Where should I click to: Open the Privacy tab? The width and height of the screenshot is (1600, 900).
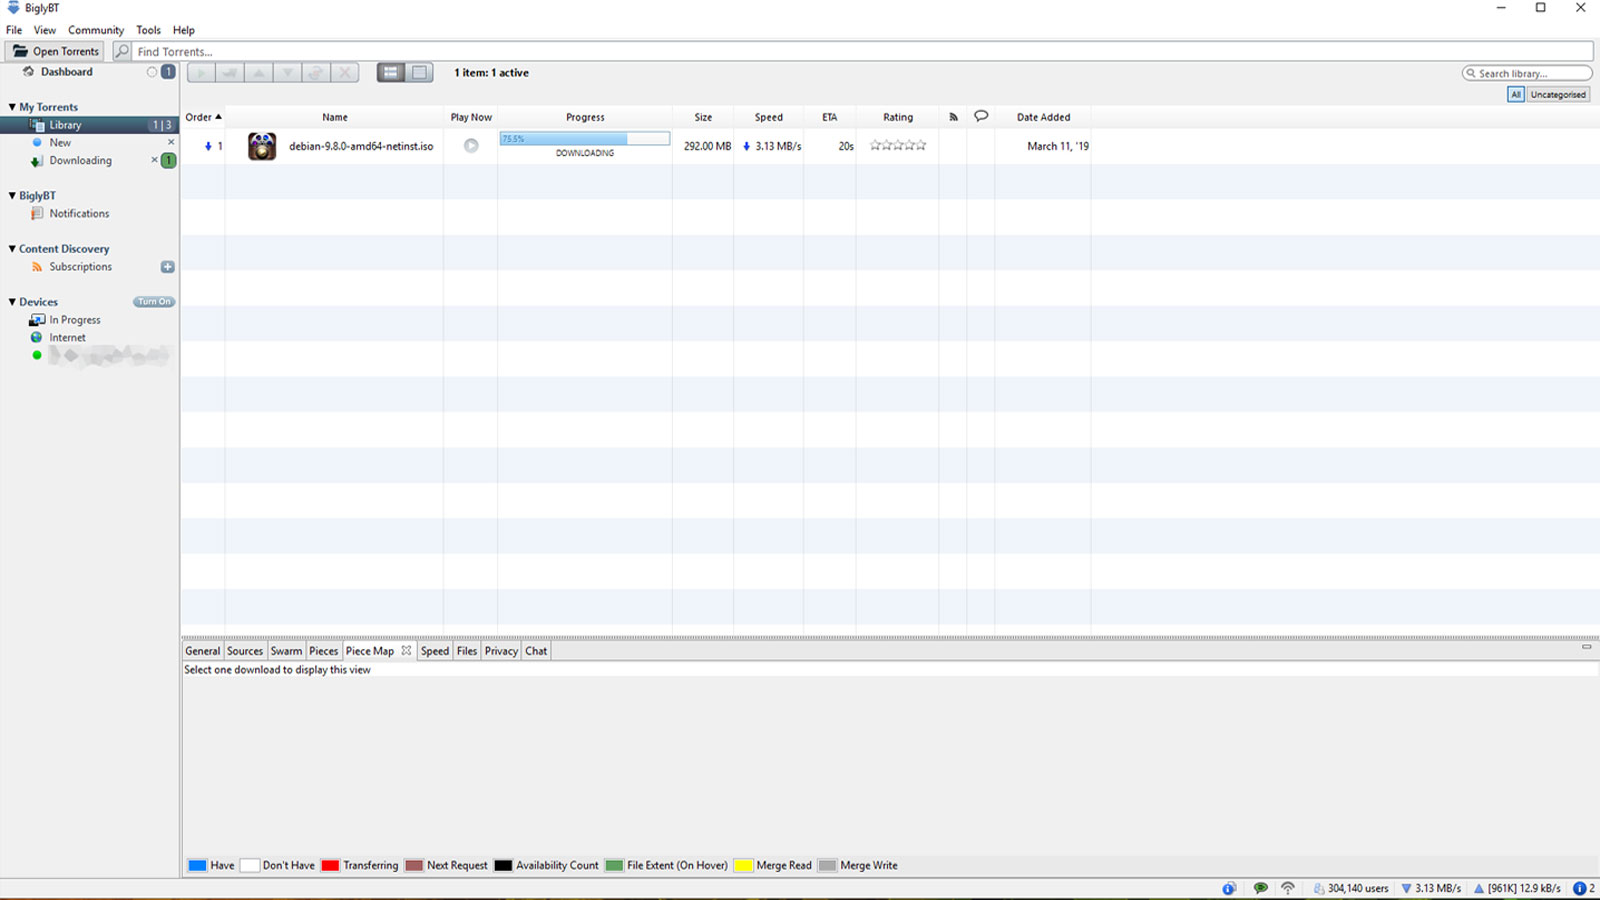501,651
